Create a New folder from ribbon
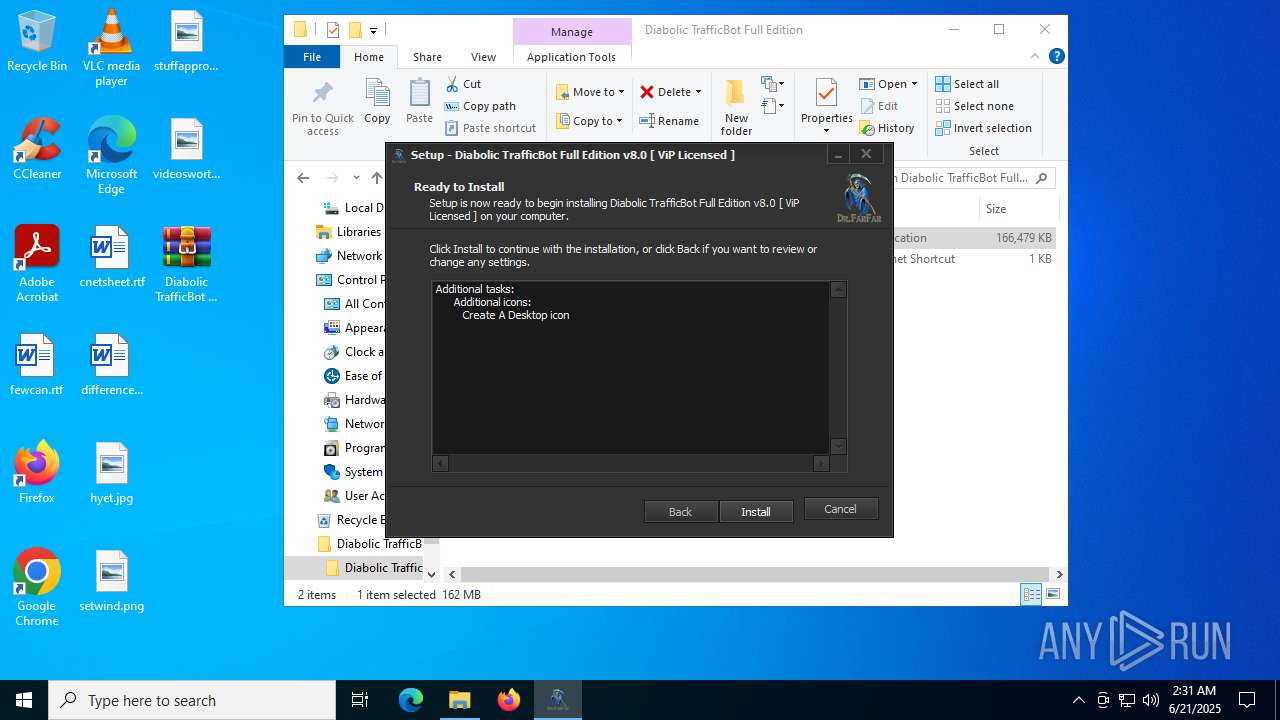The height and width of the screenshot is (720, 1280). coord(736,107)
